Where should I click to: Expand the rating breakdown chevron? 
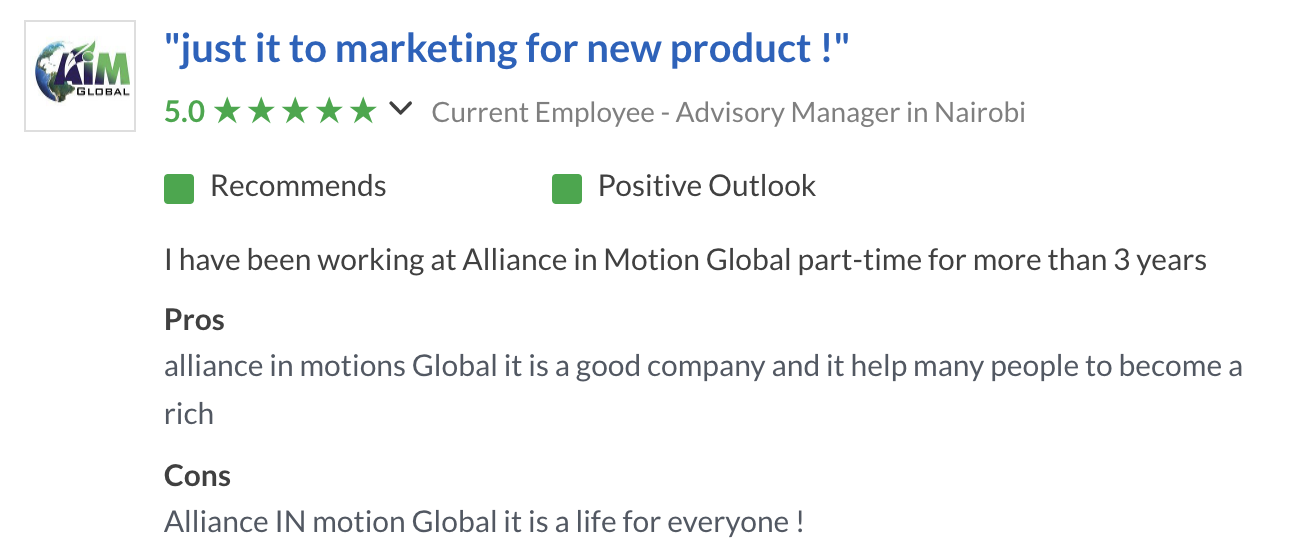pos(400,109)
